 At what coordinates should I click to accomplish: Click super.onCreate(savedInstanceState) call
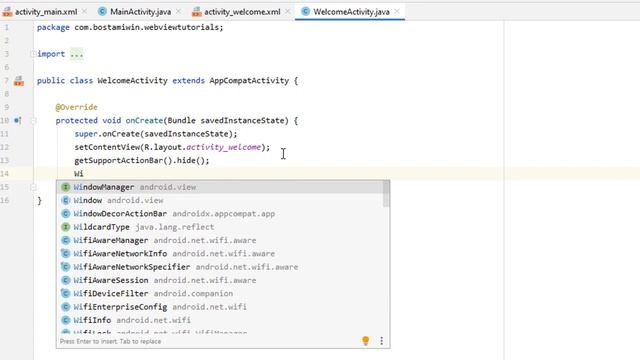click(x=156, y=134)
